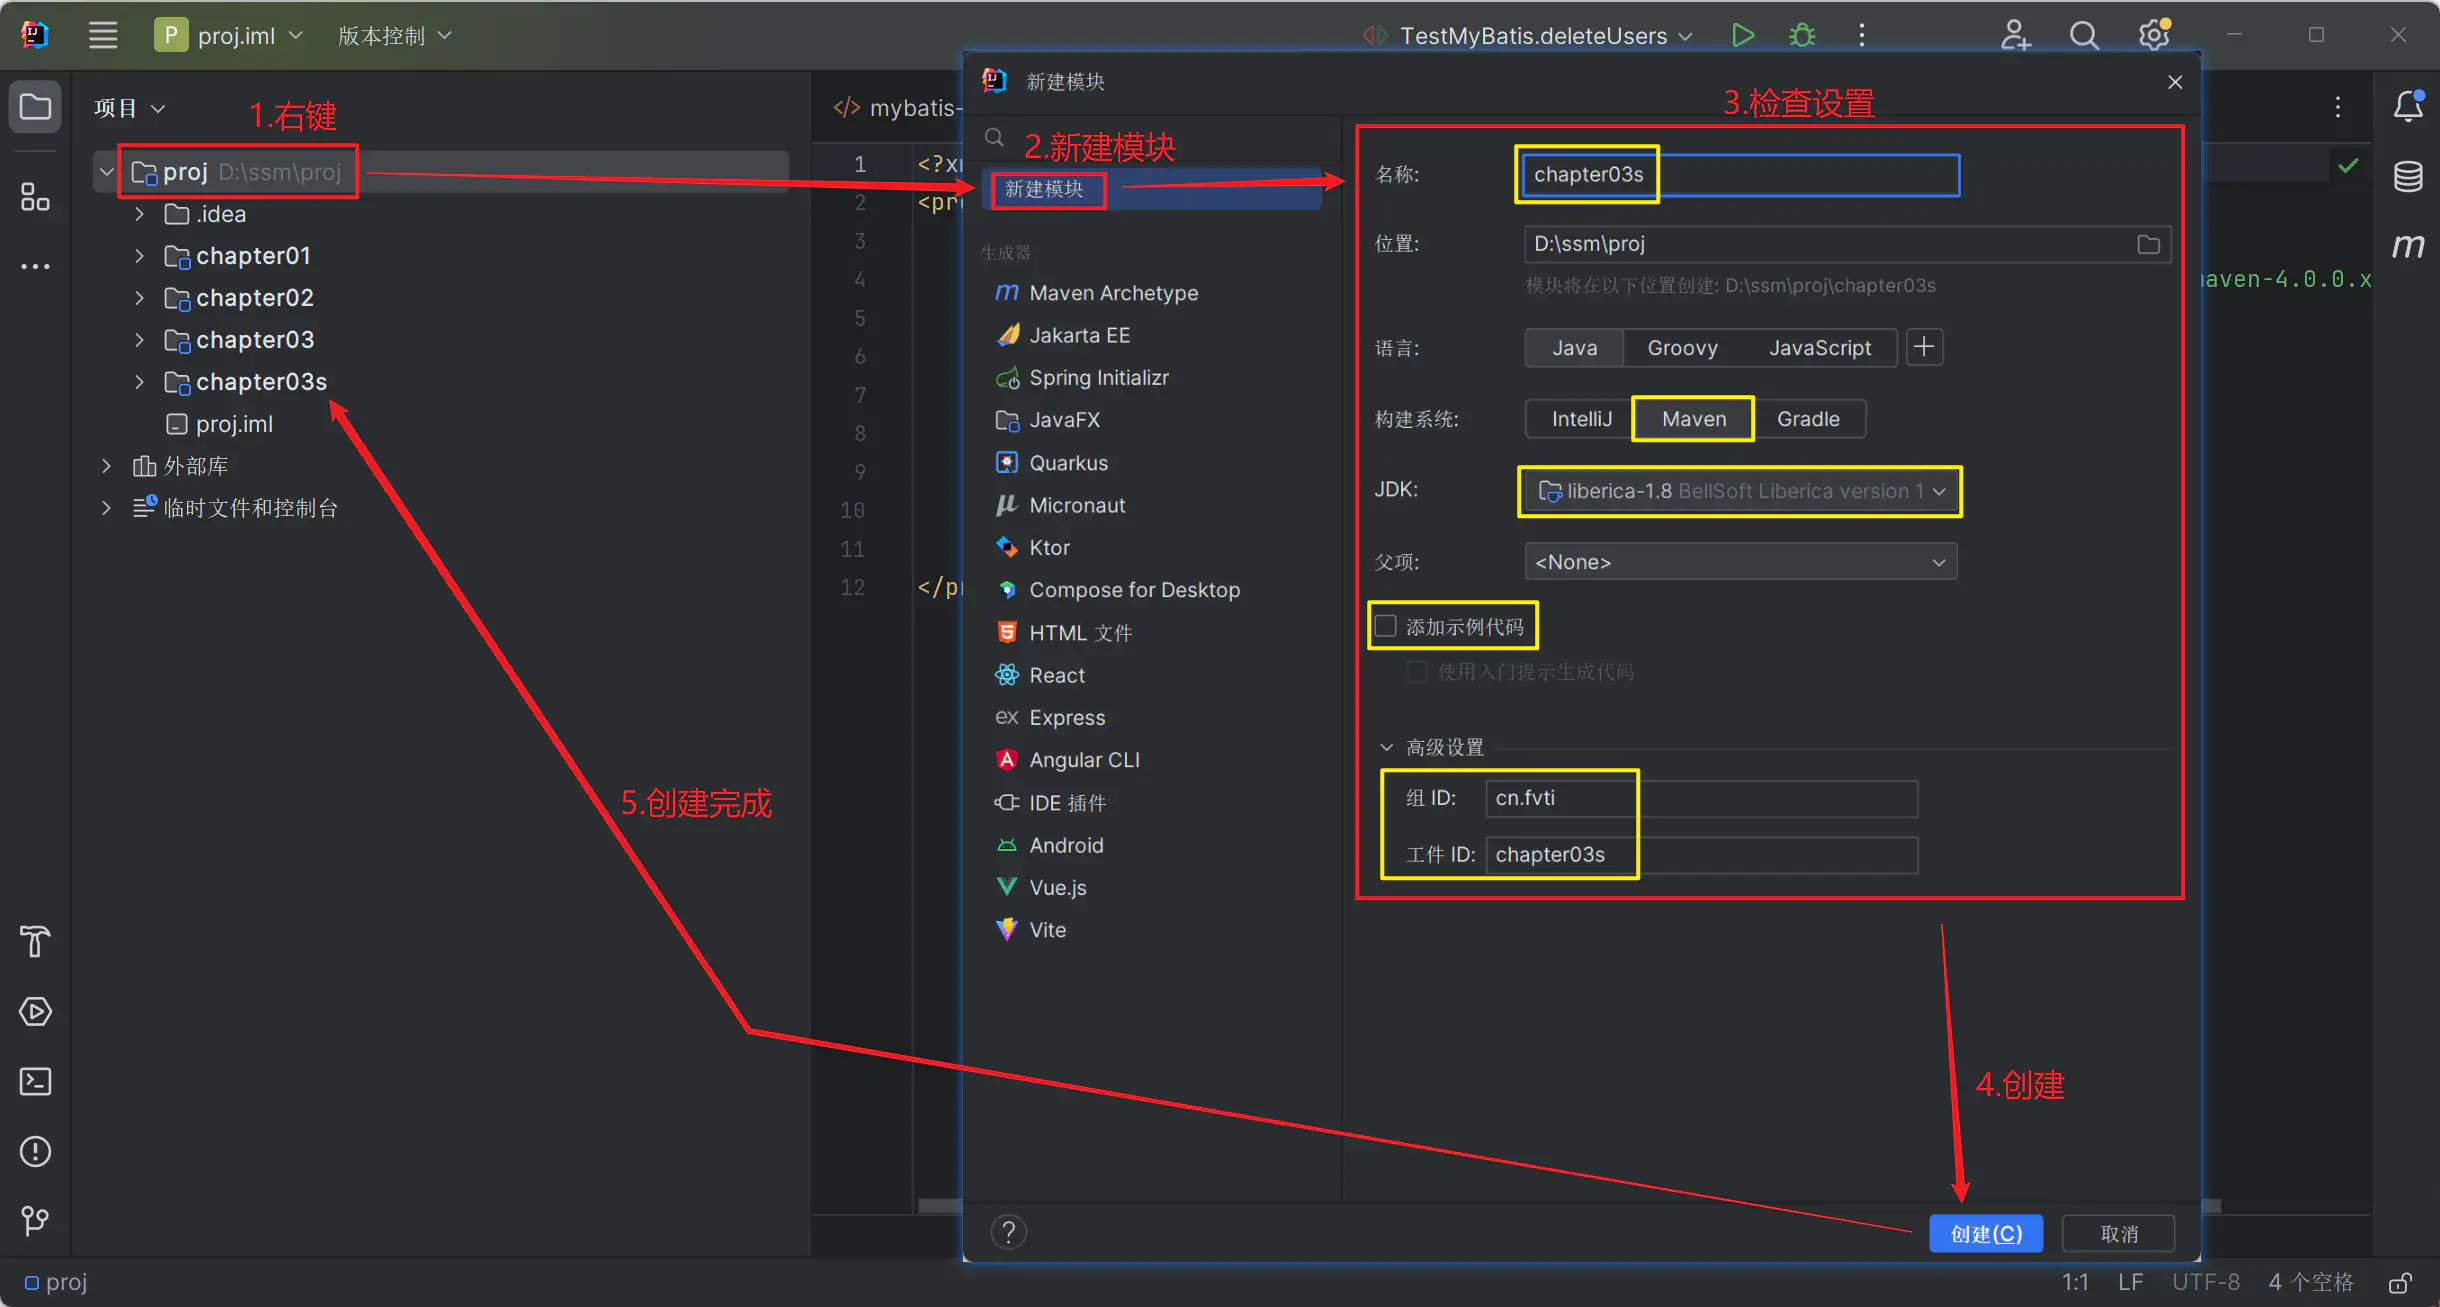Open the 项目 view selector
The width and height of the screenshot is (2440, 1307).
[129, 108]
